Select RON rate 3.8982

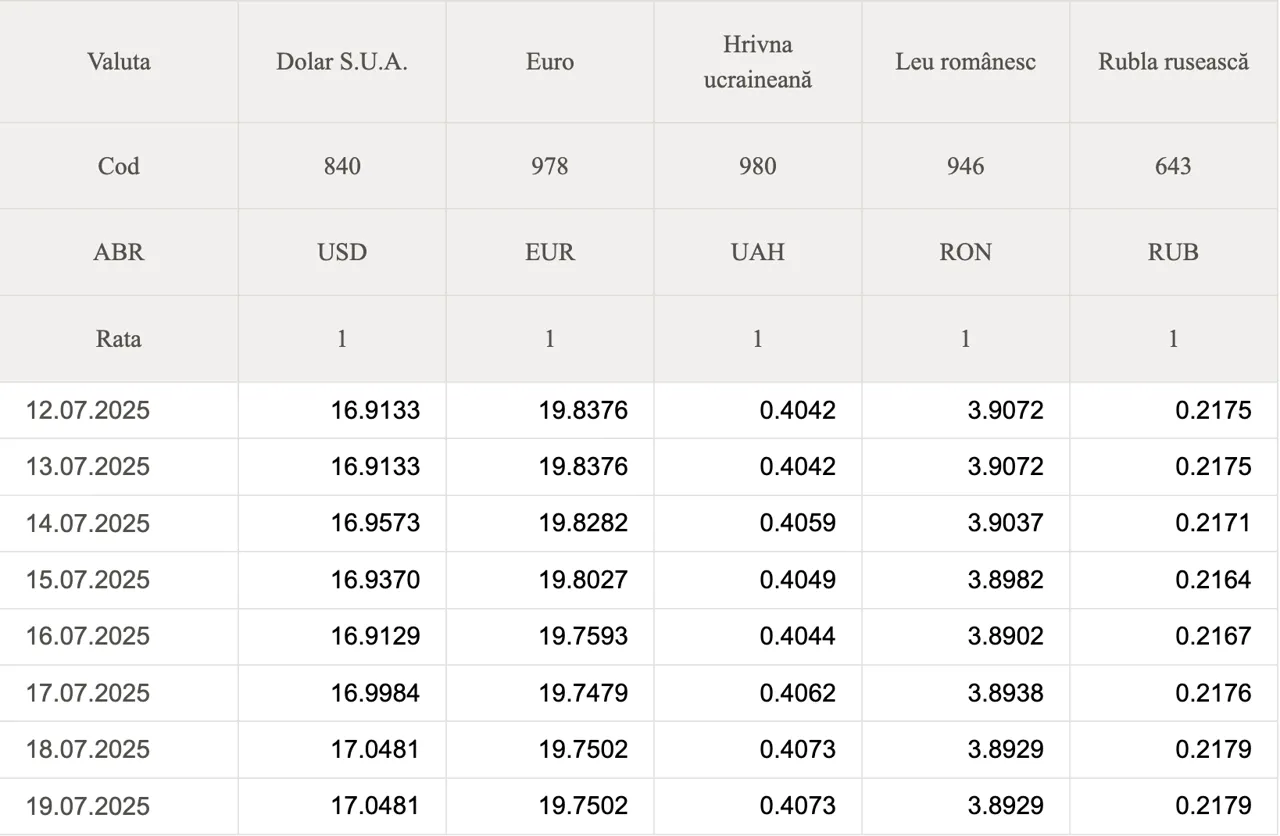pyautogui.click(x=1005, y=580)
